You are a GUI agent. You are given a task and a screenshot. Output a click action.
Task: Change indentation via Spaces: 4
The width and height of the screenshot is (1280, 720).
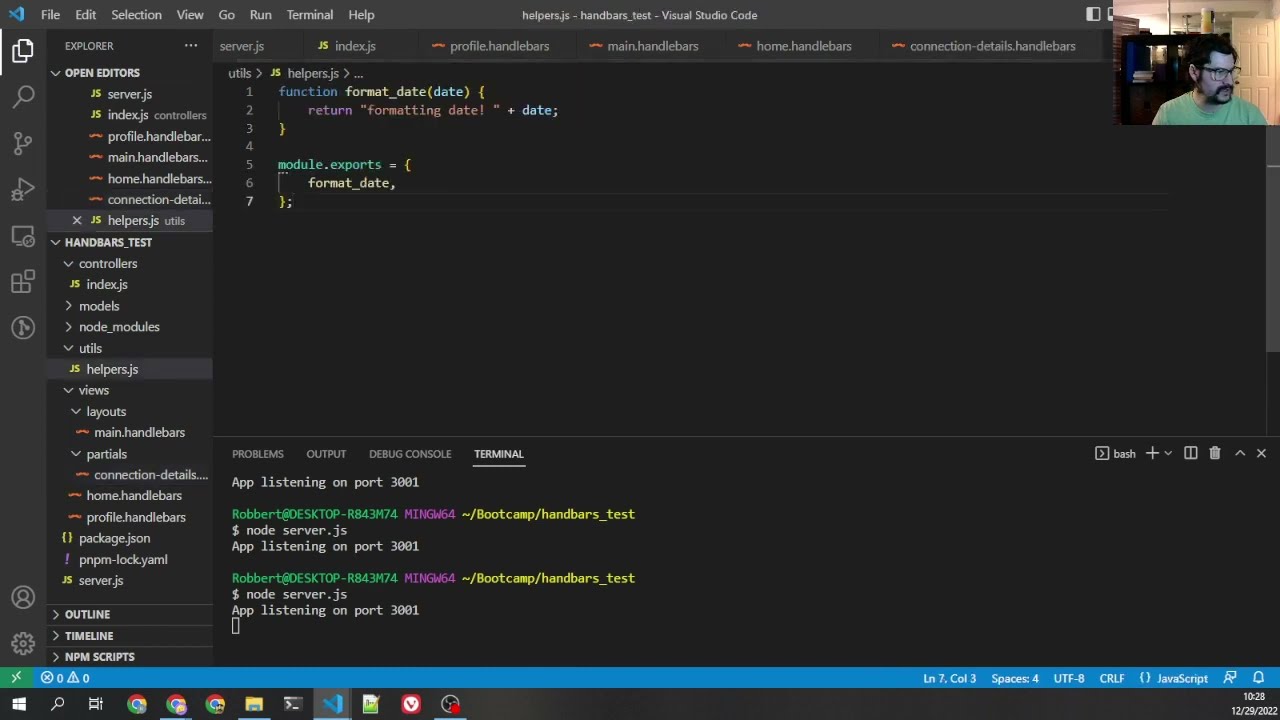point(1015,678)
